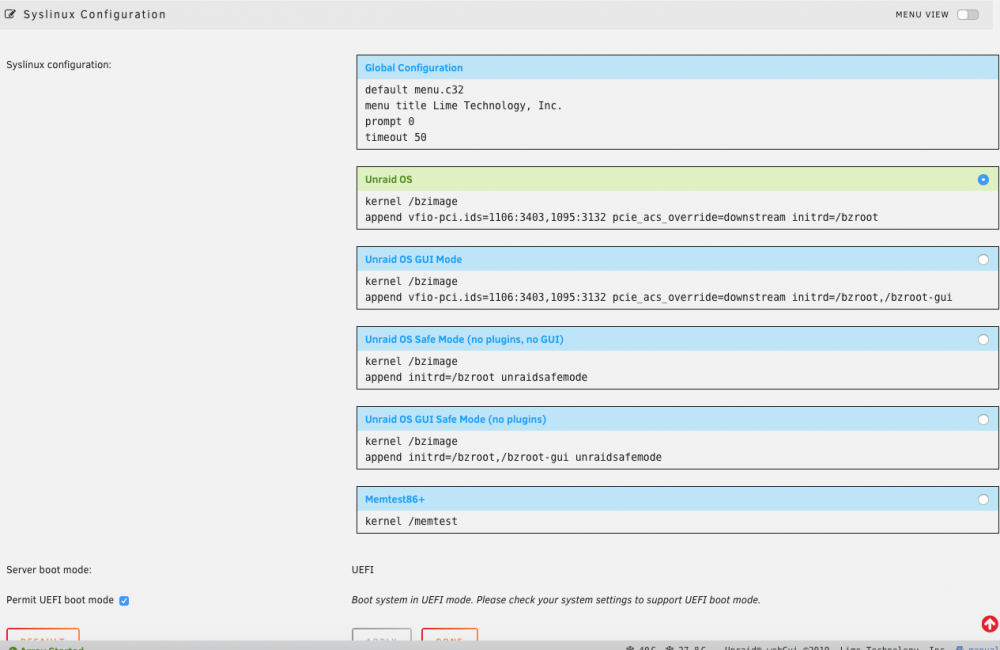The height and width of the screenshot is (650, 1000).
Task: Click the 'Server boot mode:' label
Action: [x=49, y=570]
